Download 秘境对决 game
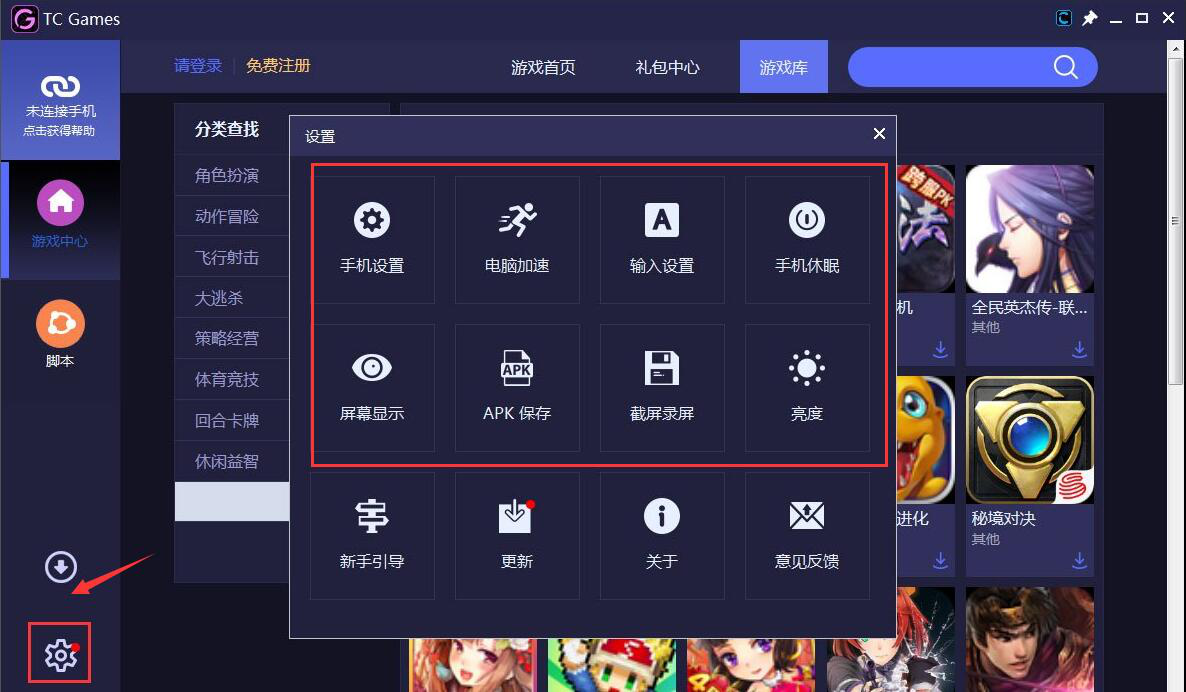This screenshot has height=692, width=1186. pos(1079,560)
